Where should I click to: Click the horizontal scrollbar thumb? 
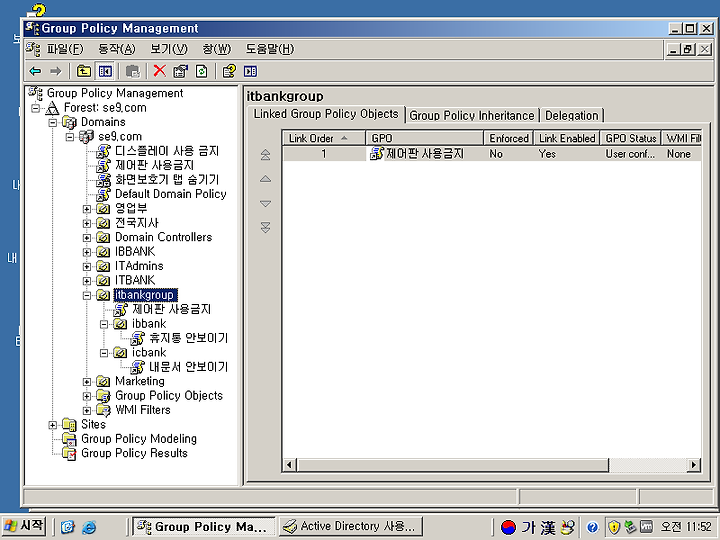point(452,465)
